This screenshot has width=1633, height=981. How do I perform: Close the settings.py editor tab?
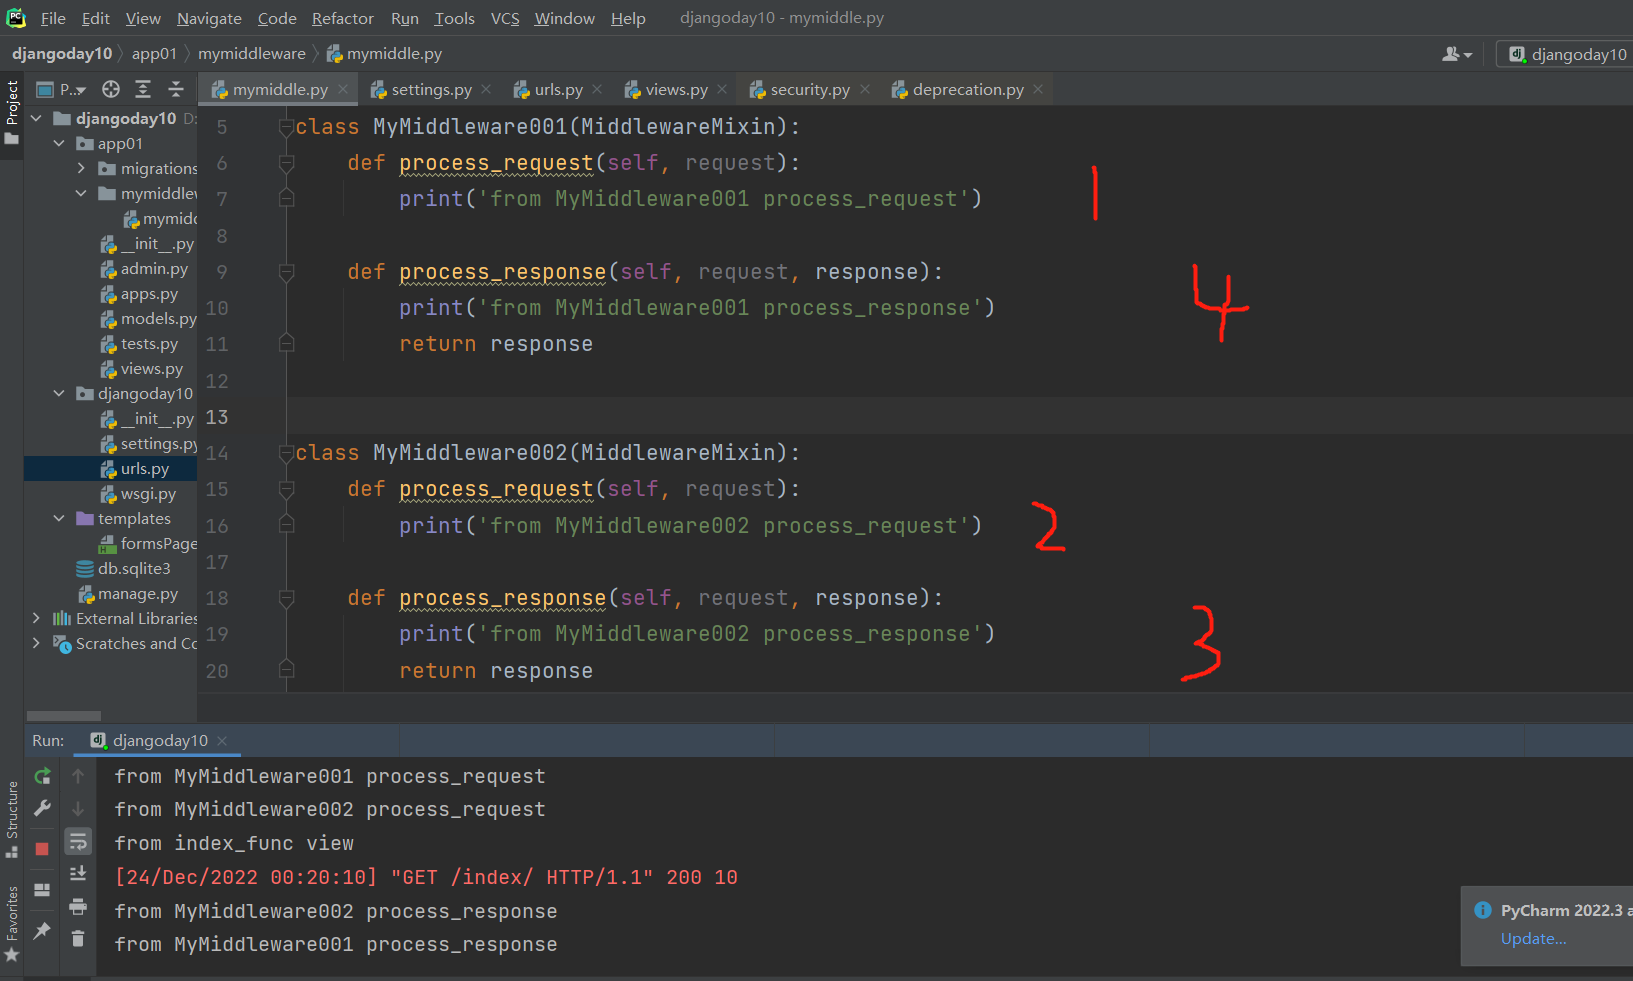pyautogui.click(x=486, y=89)
